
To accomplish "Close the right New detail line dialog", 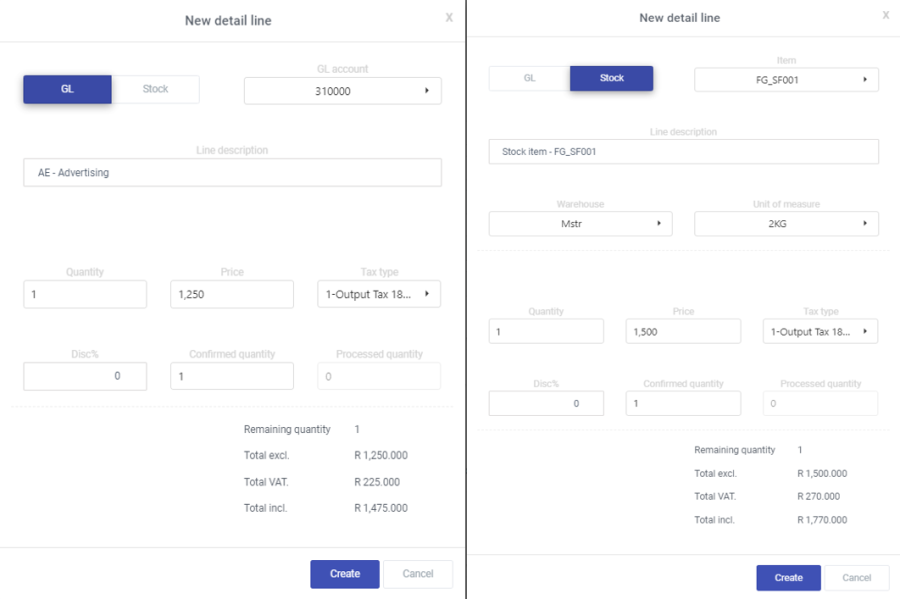I will click(x=885, y=15).
